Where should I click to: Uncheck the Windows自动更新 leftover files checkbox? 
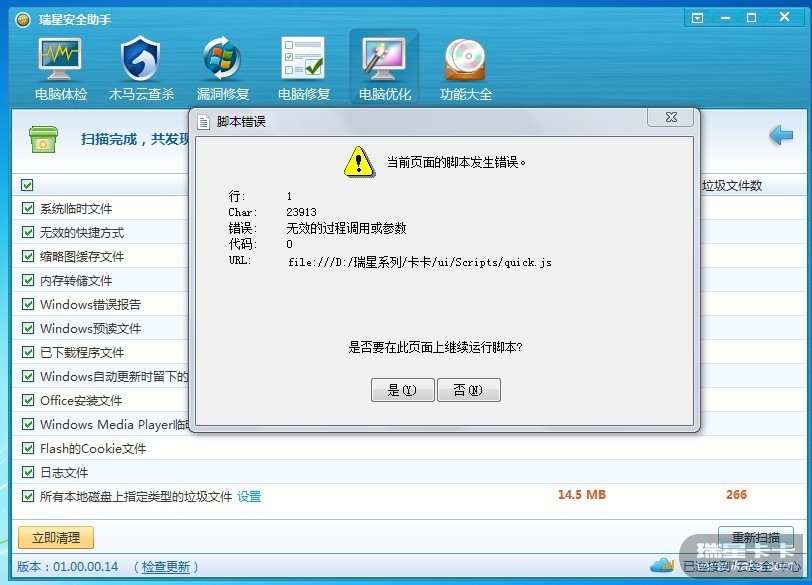[28, 376]
